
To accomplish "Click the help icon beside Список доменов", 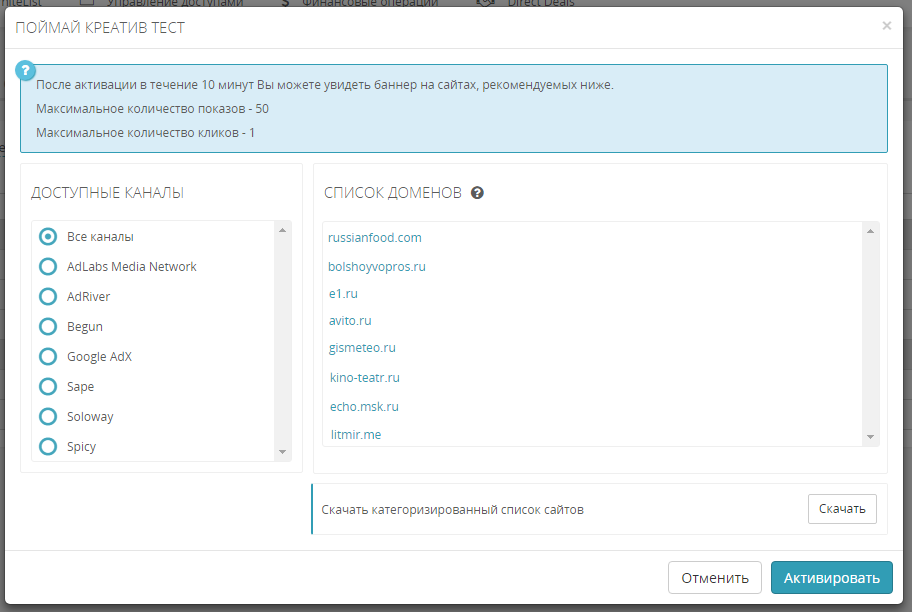I will 477,193.
